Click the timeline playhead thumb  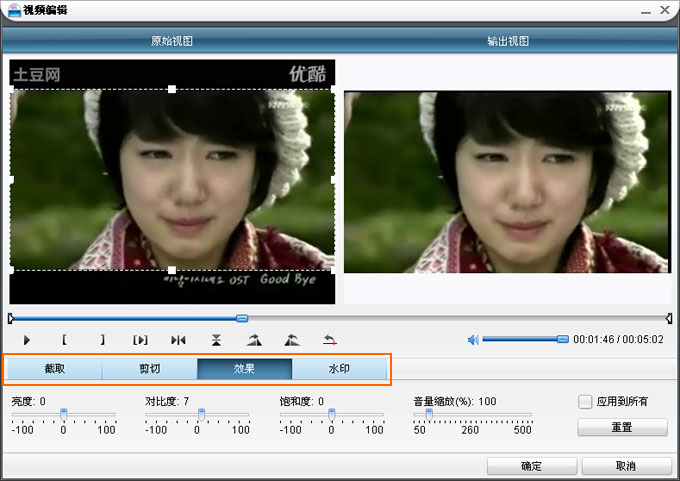tap(242, 319)
